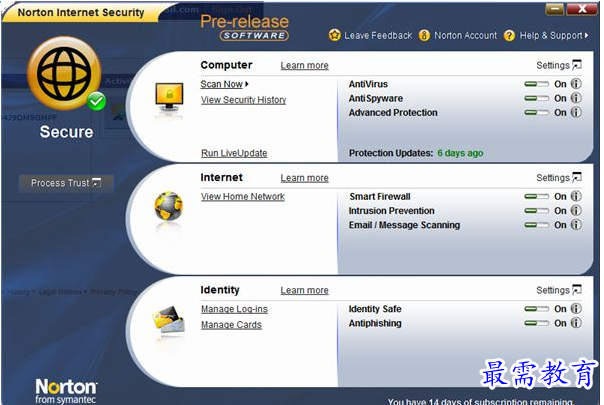Click the AntiVirus info icon
Screen dimensions: 604x405
[x=576, y=84]
